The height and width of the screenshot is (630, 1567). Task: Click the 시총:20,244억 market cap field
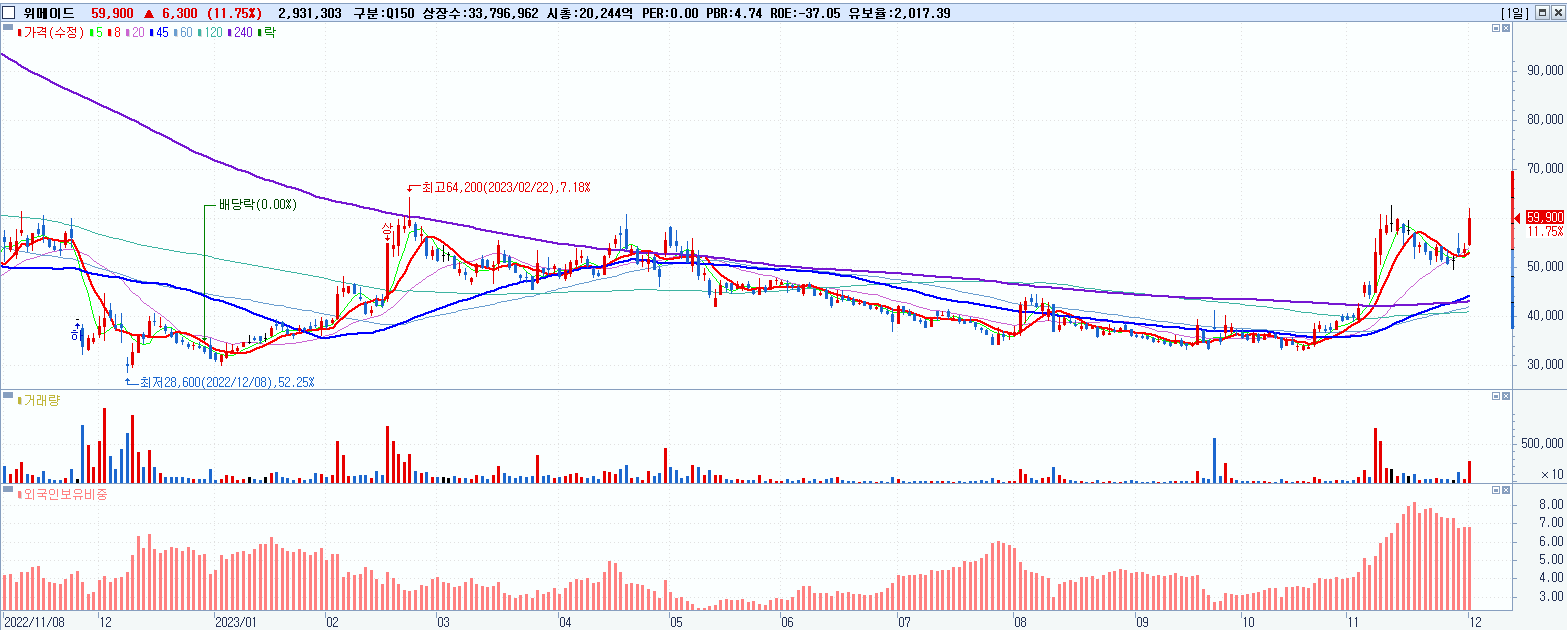[x=590, y=13]
